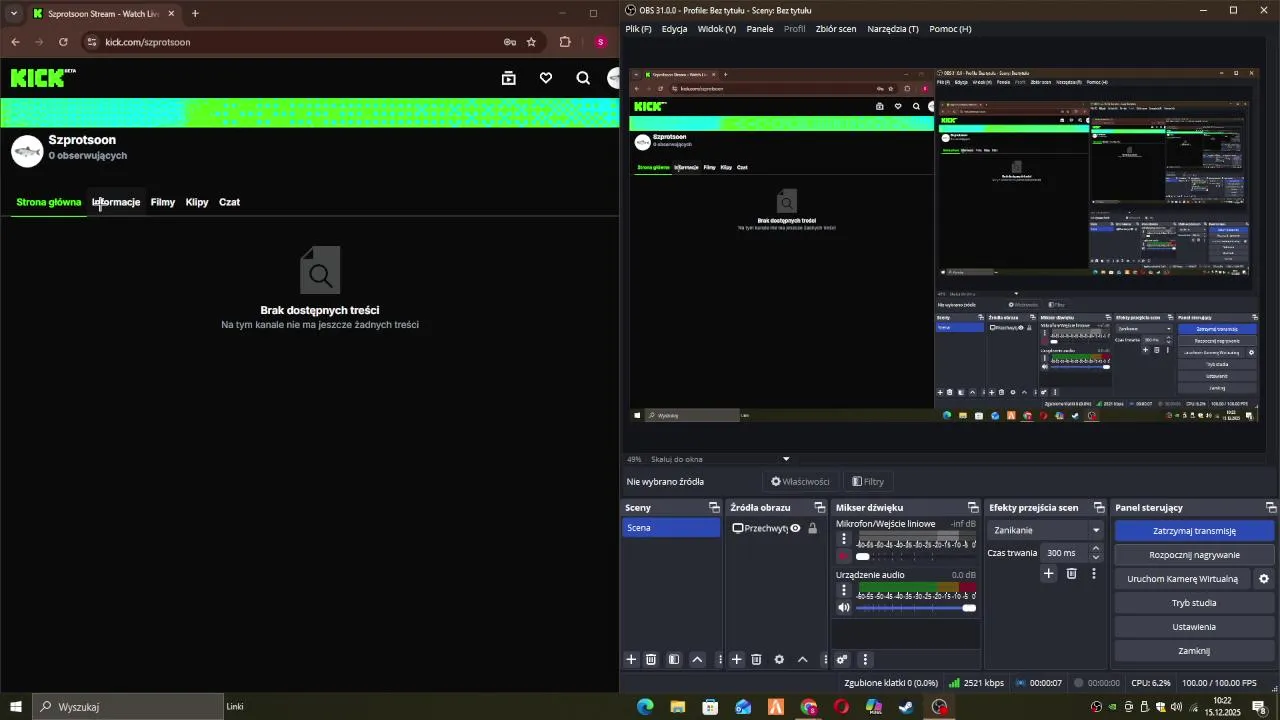Screen dimensions: 1280x720
Task: Open Widok menu in OBS
Action: click(716, 29)
